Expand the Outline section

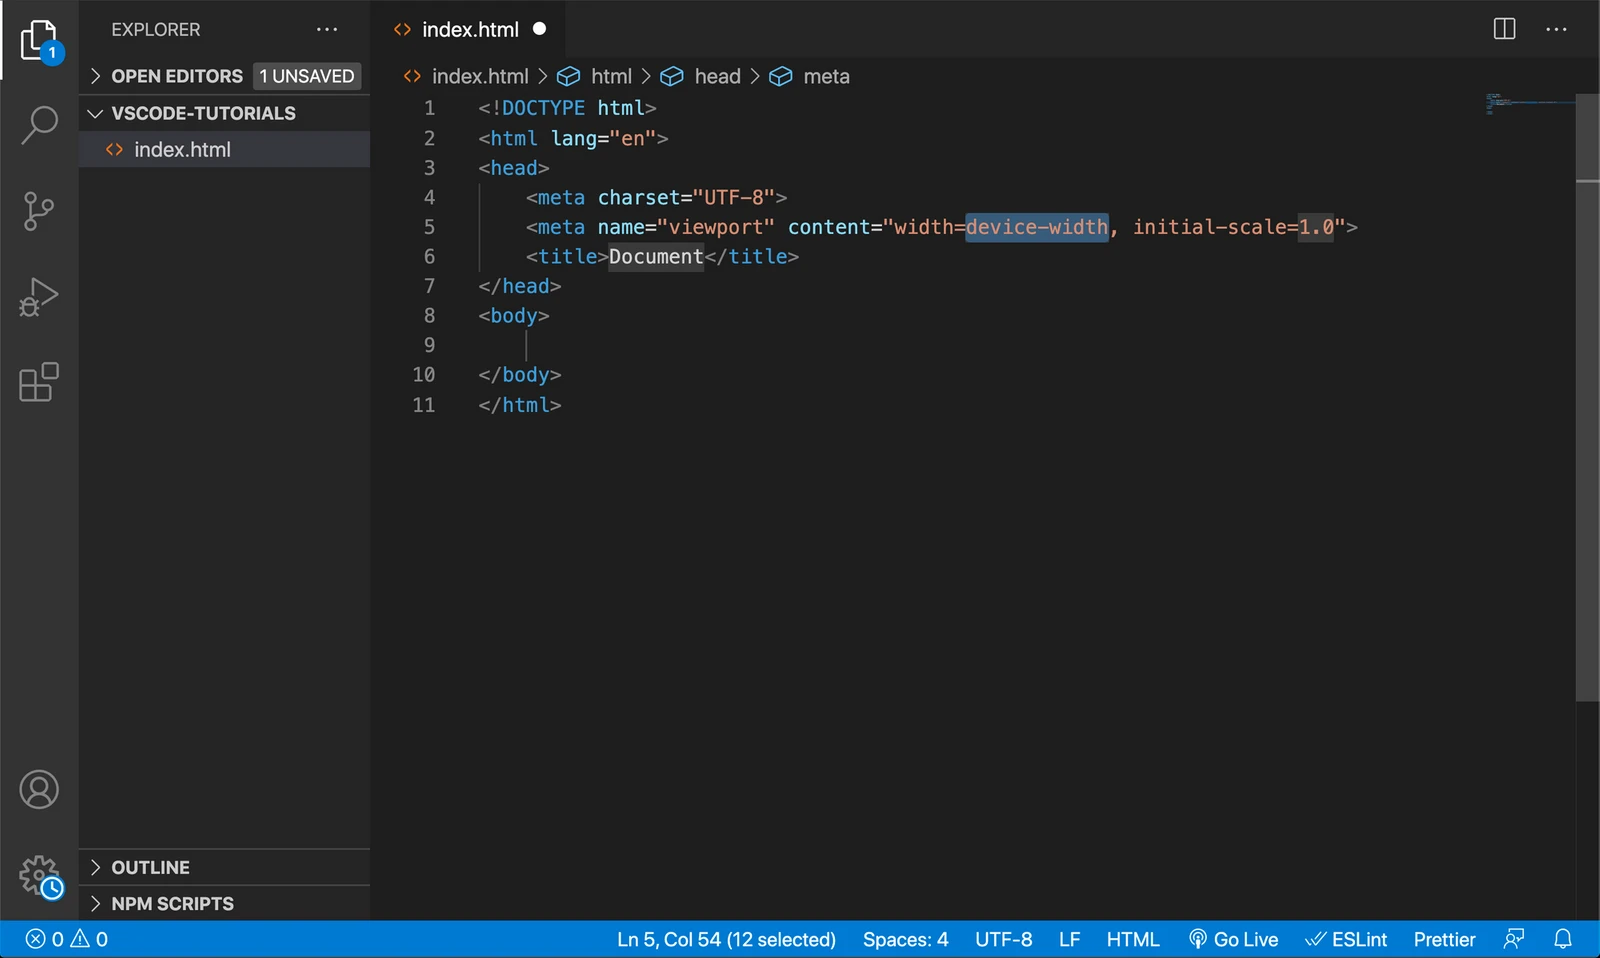pyautogui.click(x=150, y=867)
